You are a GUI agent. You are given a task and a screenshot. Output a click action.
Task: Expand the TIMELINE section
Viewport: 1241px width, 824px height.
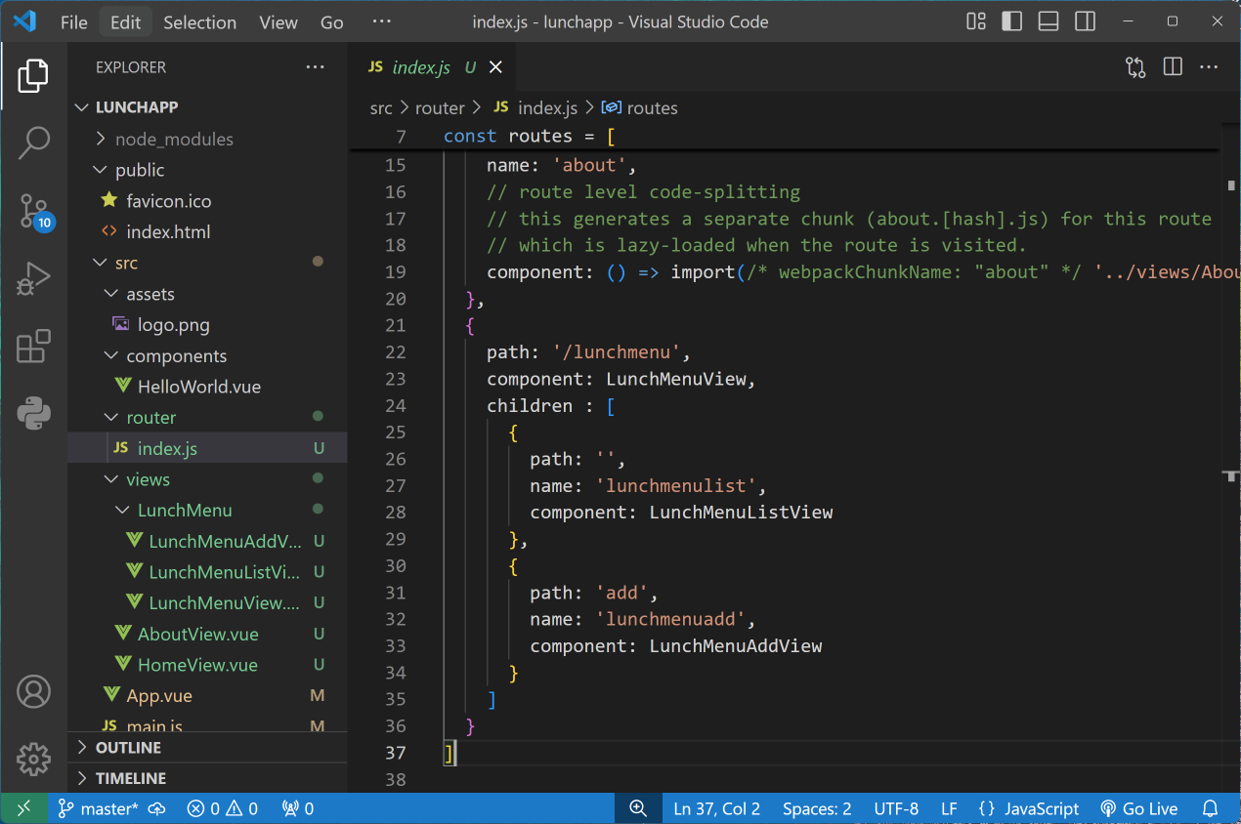tap(208, 778)
